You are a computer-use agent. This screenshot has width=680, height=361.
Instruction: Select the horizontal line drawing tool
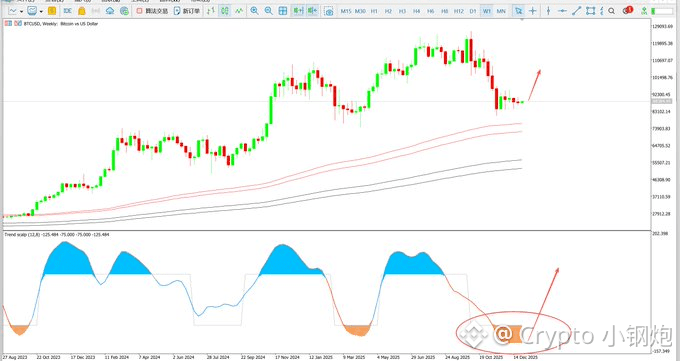point(562,11)
